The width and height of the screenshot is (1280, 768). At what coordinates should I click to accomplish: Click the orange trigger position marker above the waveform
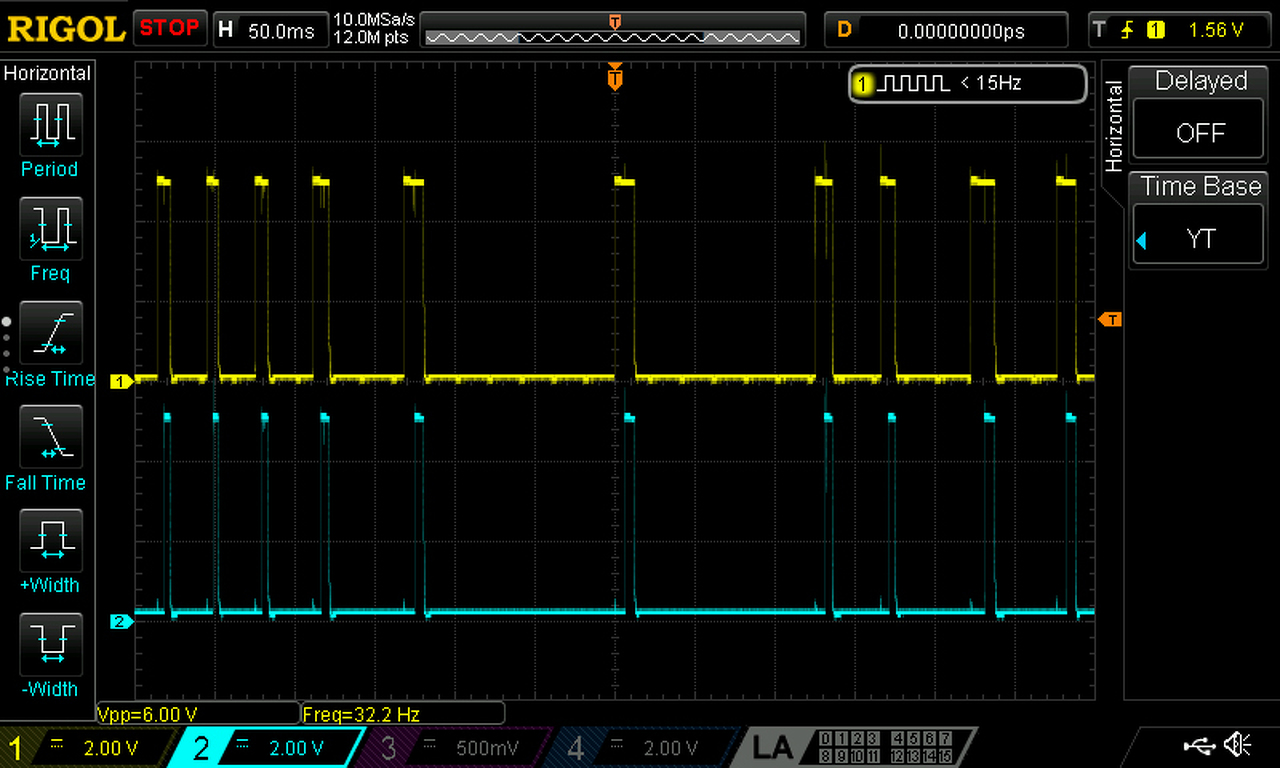[615, 77]
